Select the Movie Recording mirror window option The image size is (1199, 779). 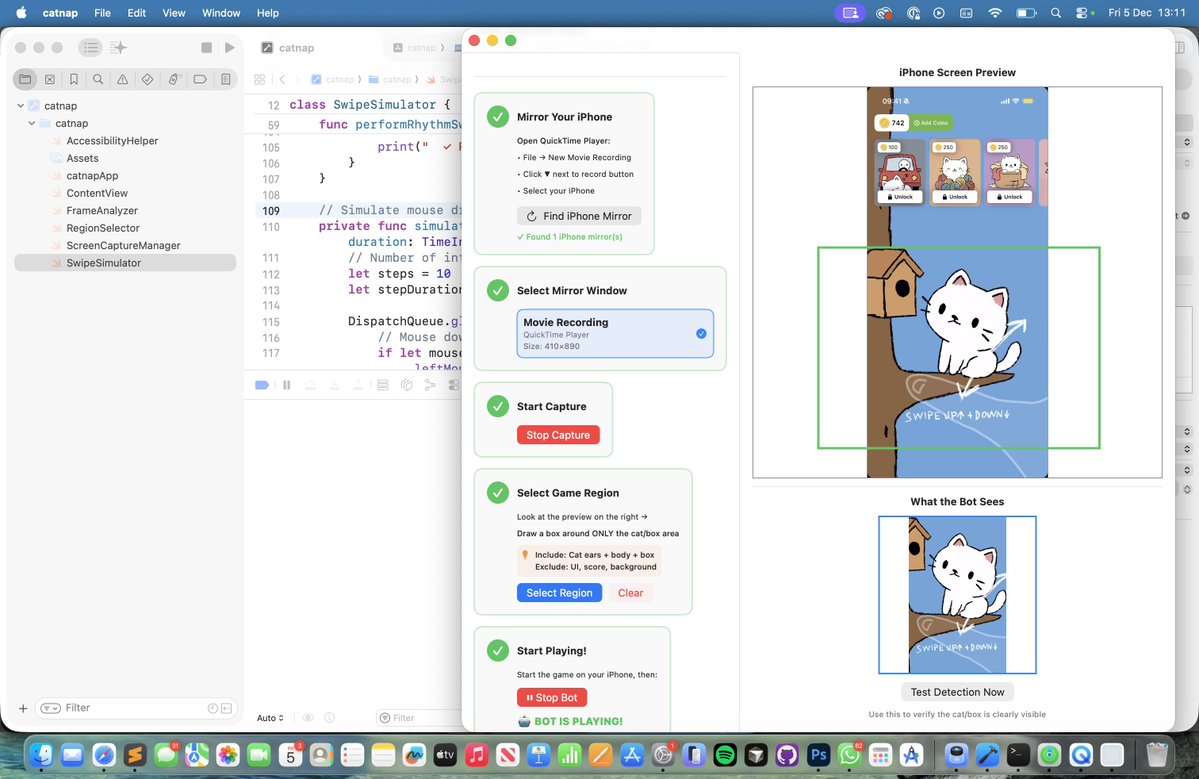click(x=615, y=333)
